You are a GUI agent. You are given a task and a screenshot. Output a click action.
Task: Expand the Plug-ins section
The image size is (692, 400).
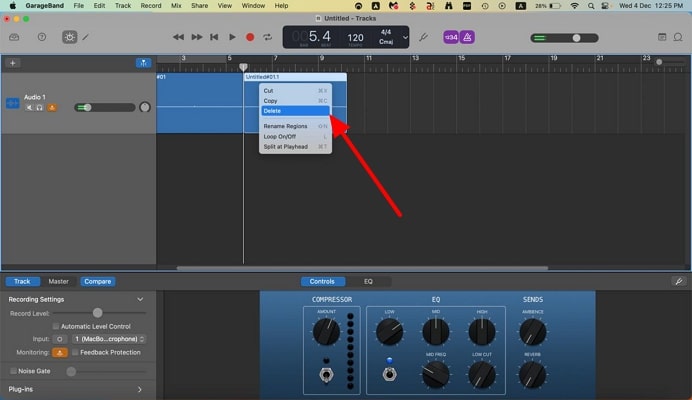coord(139,389)
